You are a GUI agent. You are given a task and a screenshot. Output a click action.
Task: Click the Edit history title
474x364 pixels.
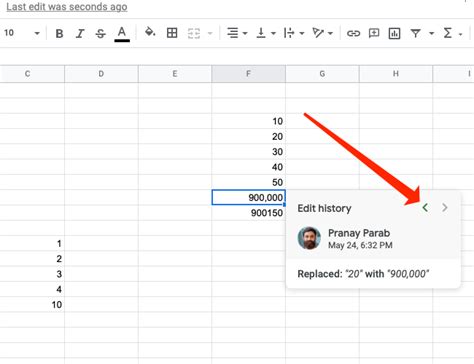pyautogui.click(x=324, y=208)
